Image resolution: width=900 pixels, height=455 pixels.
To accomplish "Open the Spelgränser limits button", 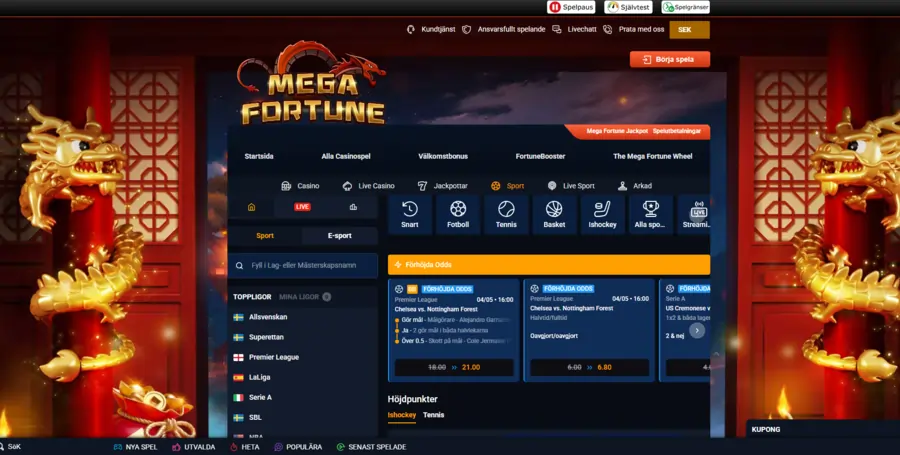I will pyautogui.click(x=685, y=7).
